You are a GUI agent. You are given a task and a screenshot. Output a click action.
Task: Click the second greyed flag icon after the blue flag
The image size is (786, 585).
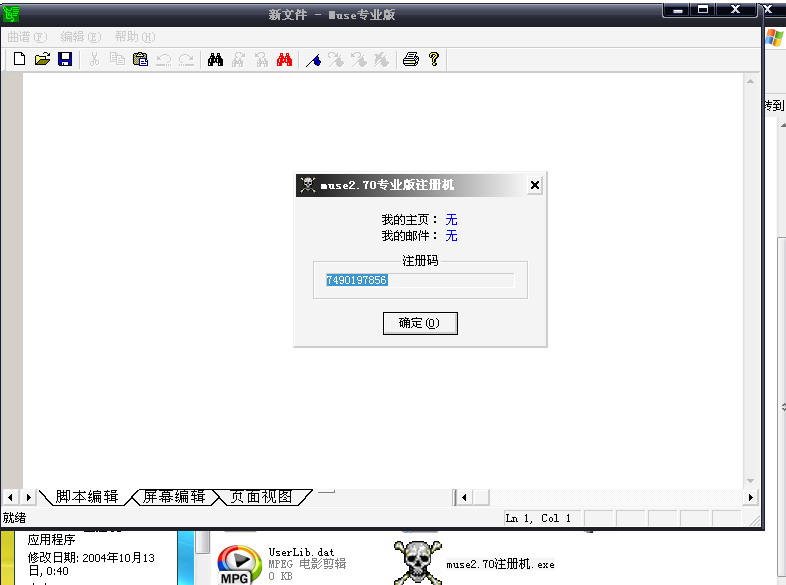coord(359,60)
